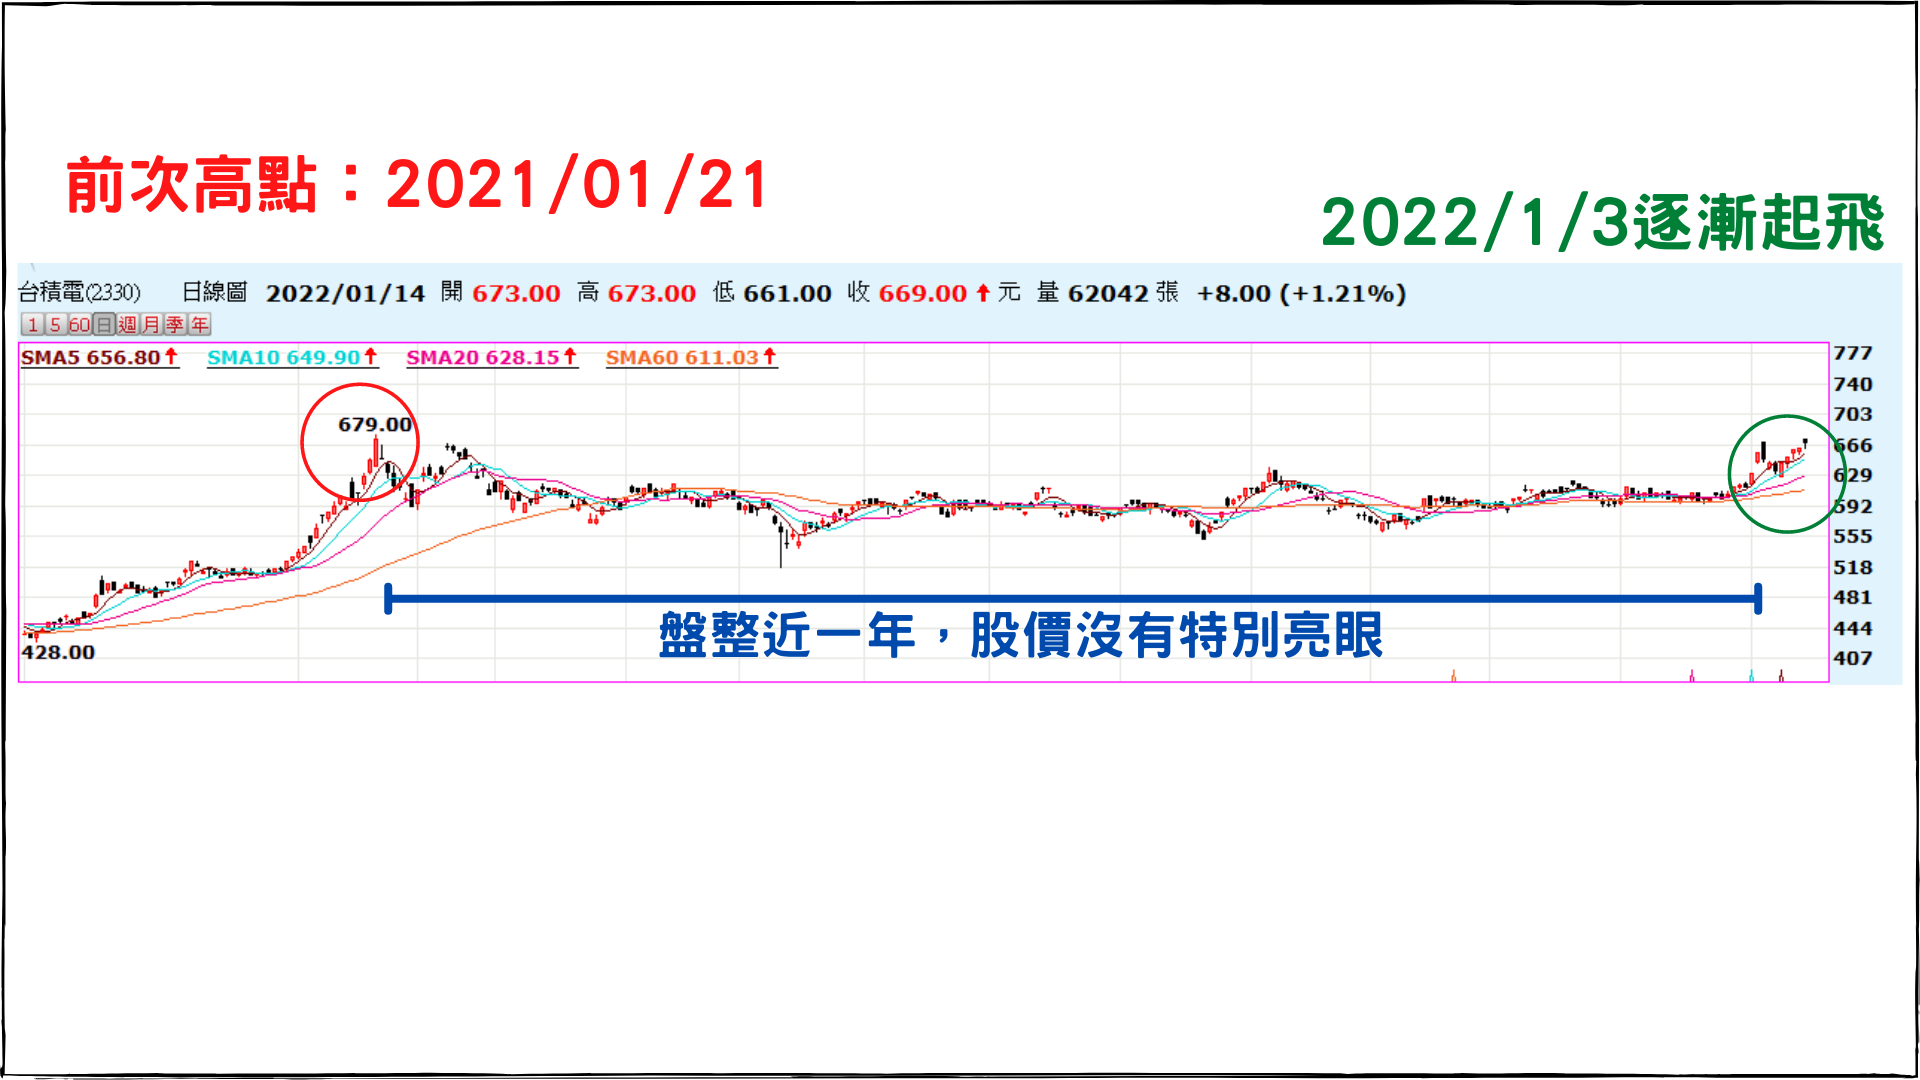Screen dimensions: 1920x1080
Task: Click the 428.00 low price label
Action: (x=58, y=652)
